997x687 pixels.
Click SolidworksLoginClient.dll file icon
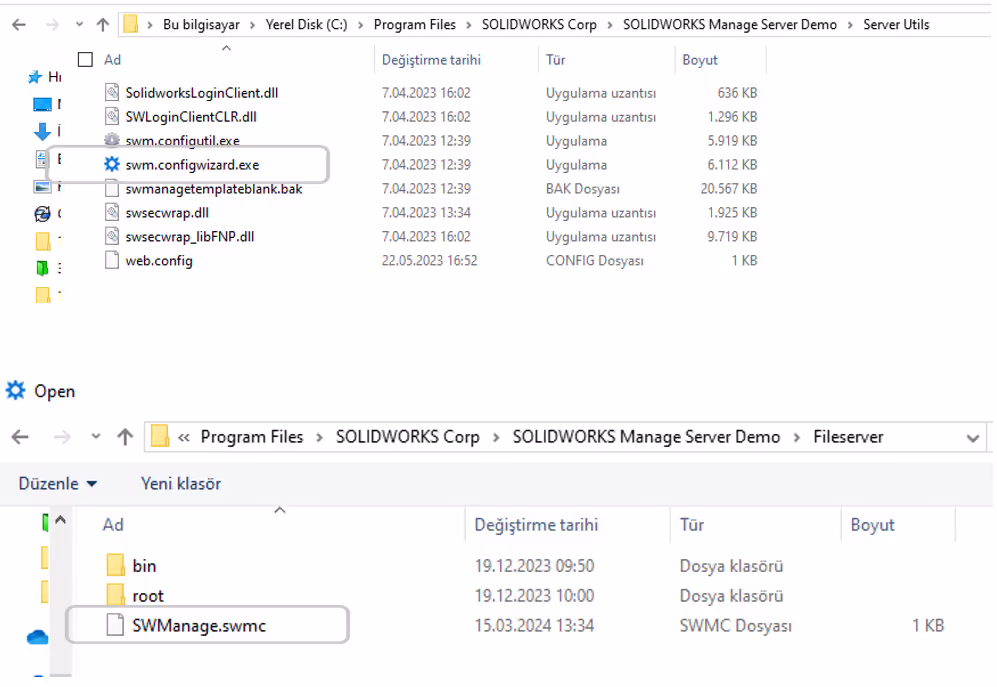point(112,93)
